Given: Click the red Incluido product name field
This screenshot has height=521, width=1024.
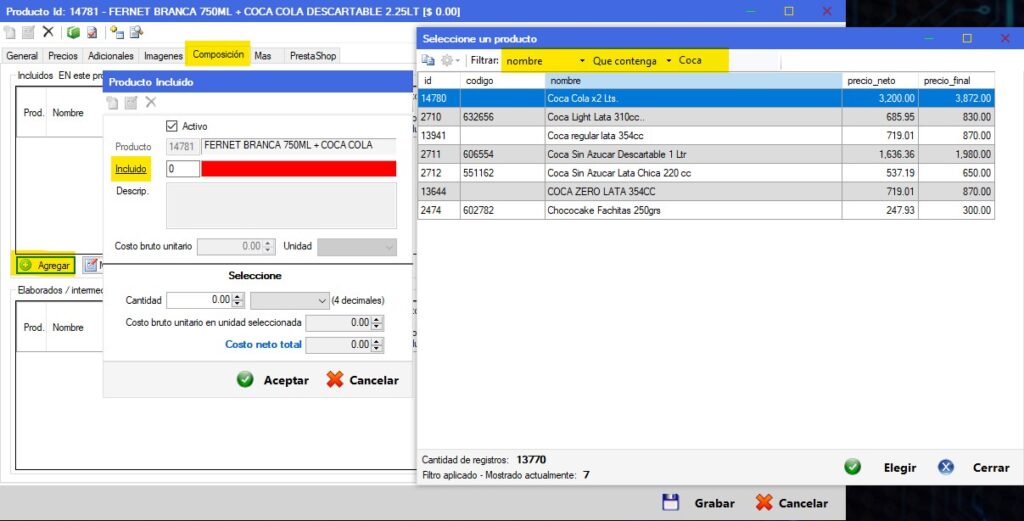Looking at the screenshot, I should pyautogui.click(x=298, y=168).
